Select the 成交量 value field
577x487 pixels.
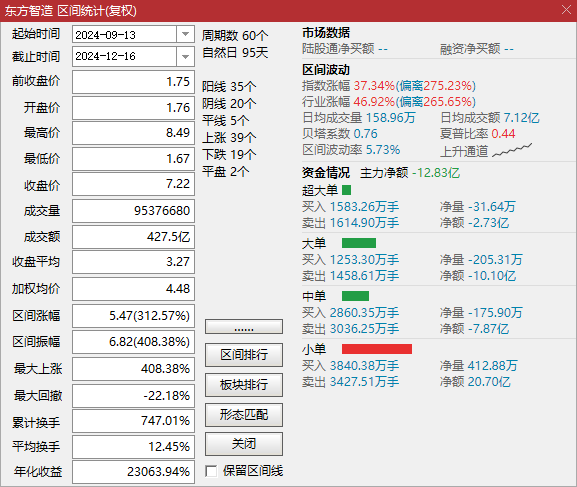tap(133, 211)
